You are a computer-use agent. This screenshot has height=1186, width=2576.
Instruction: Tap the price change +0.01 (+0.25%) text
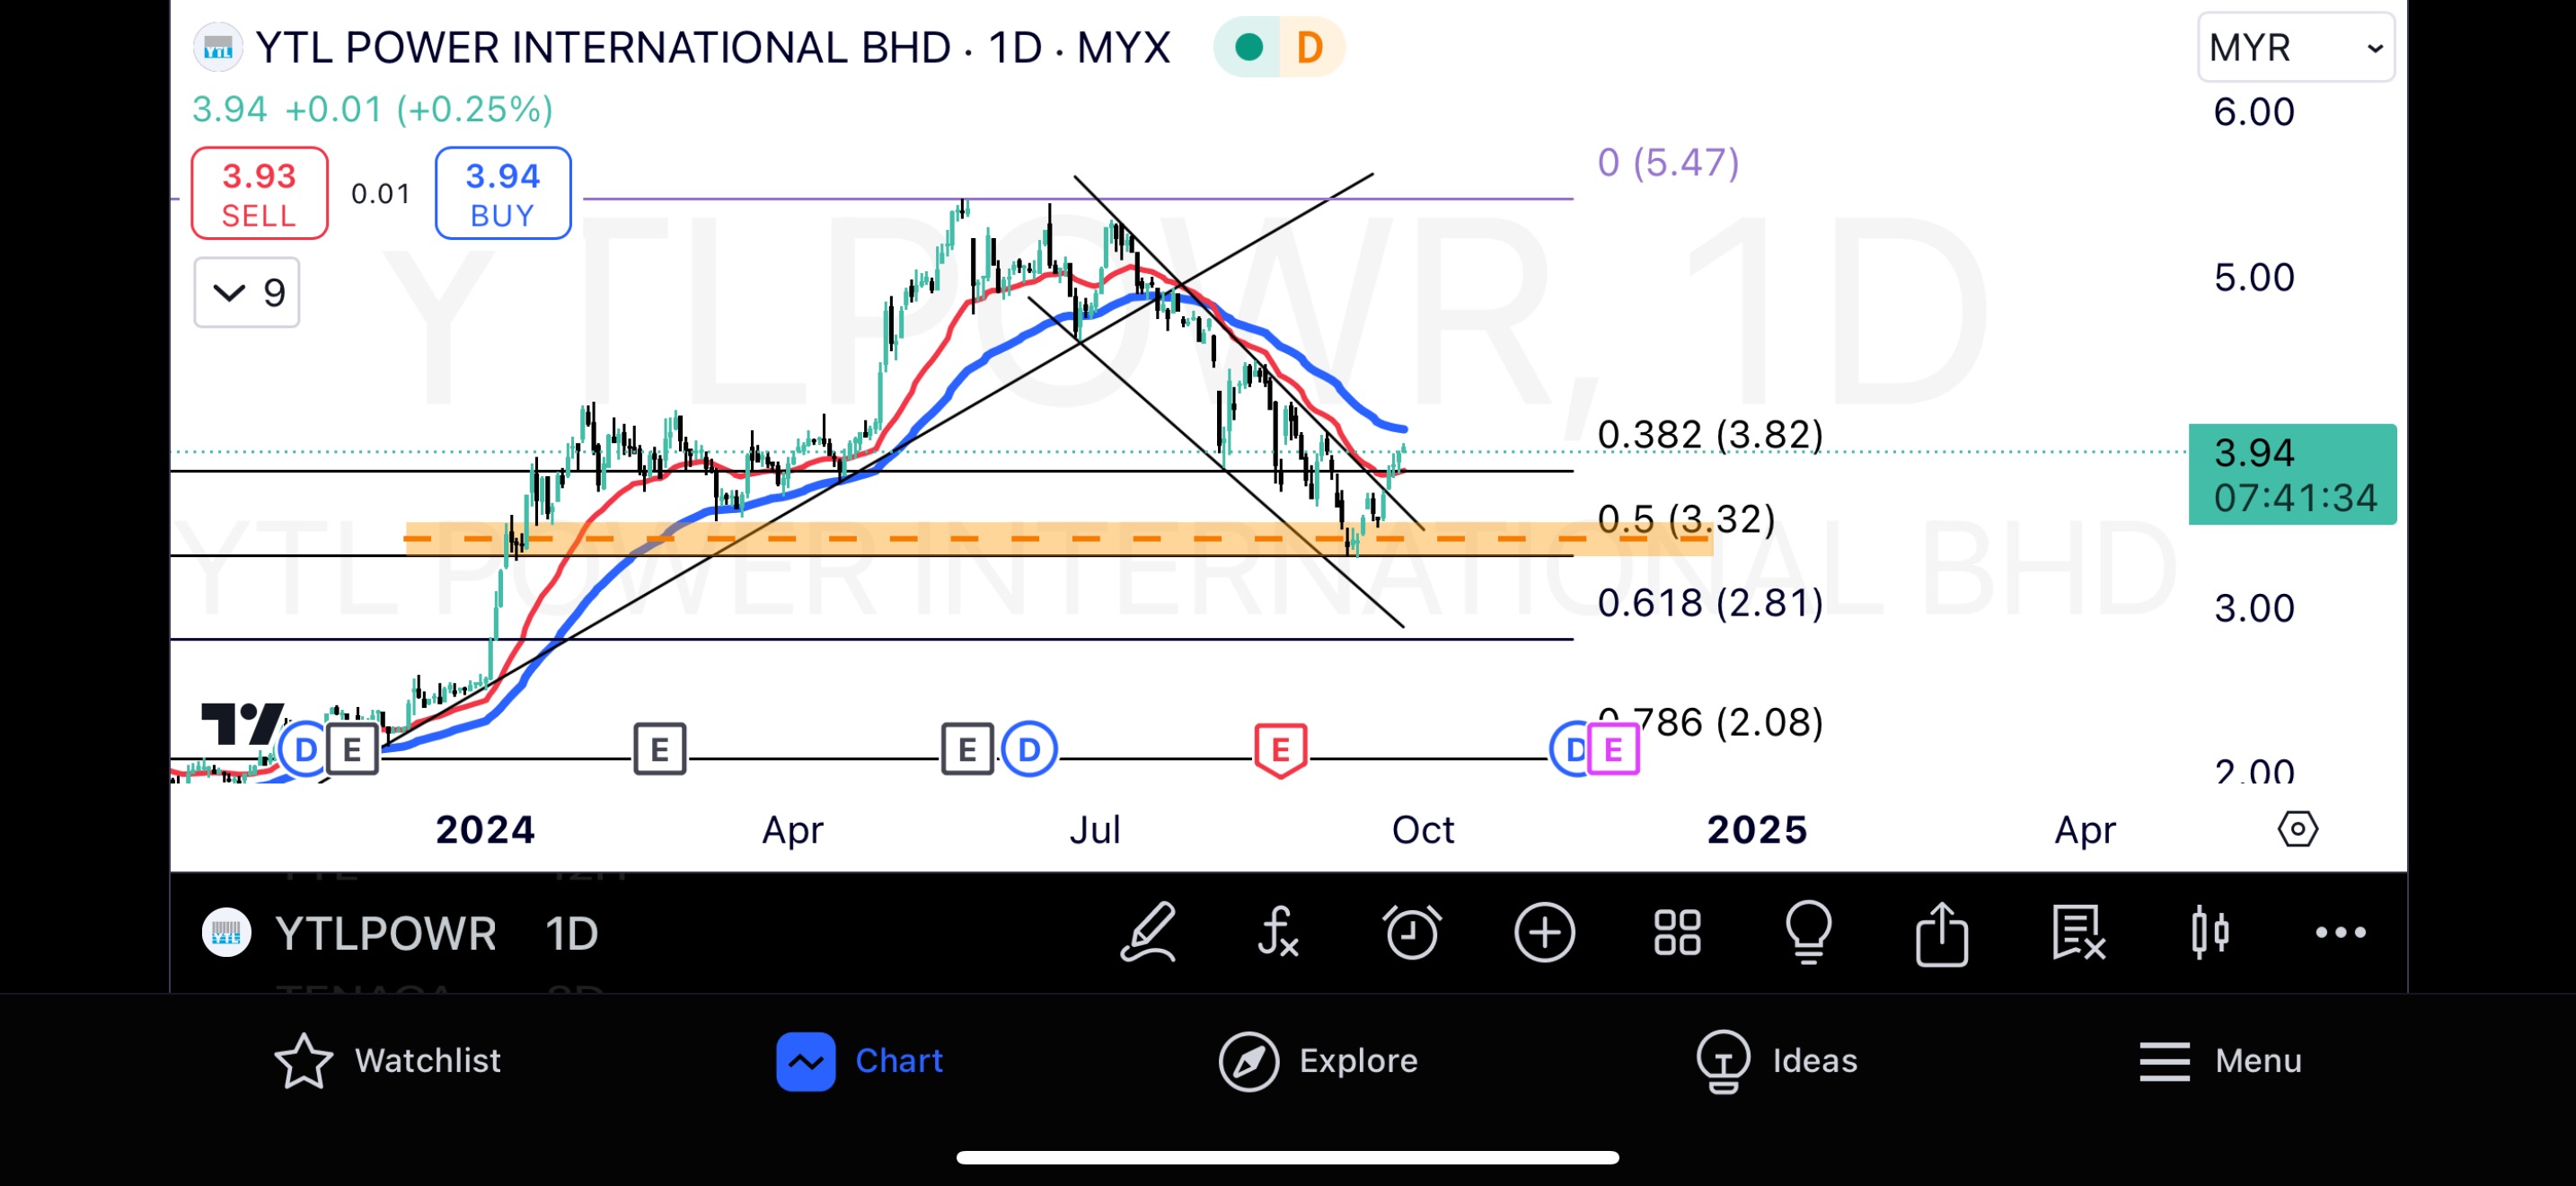[419, 109]
